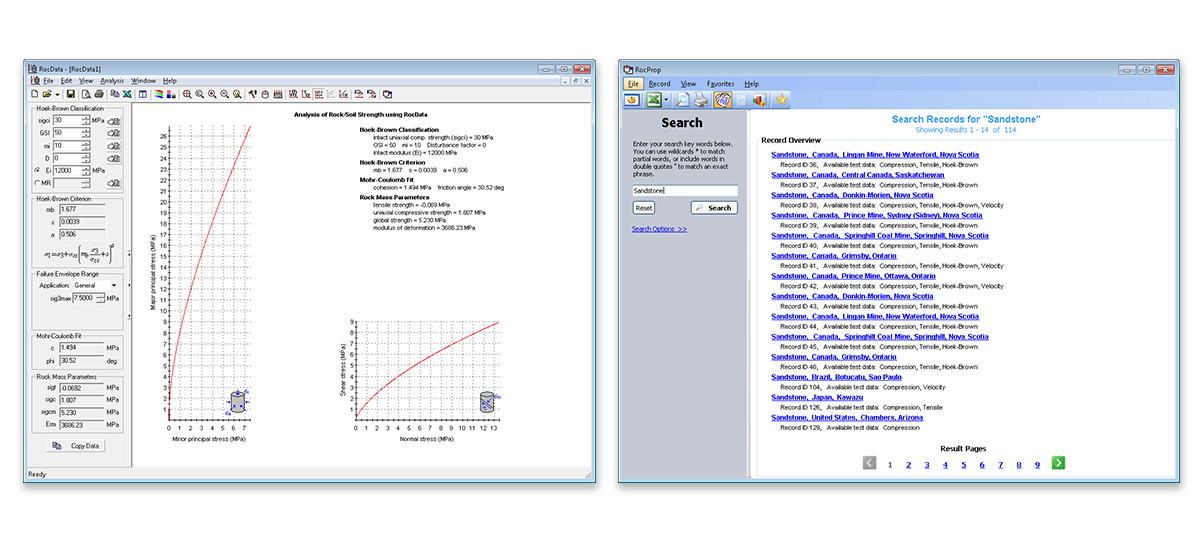
Task: Expand the arrow next to RocData Open icon
Action: [x=57, y=94]
